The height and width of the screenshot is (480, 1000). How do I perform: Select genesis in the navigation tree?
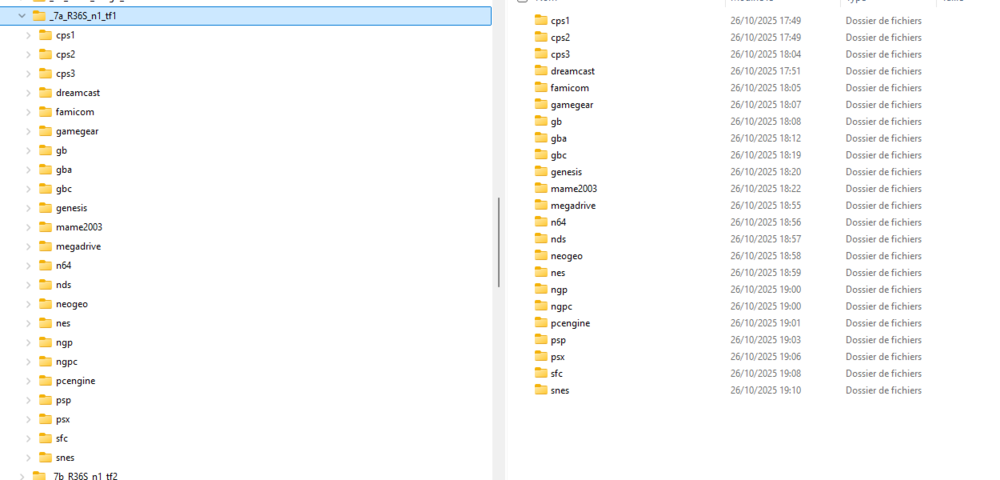(x=71, y=208)
